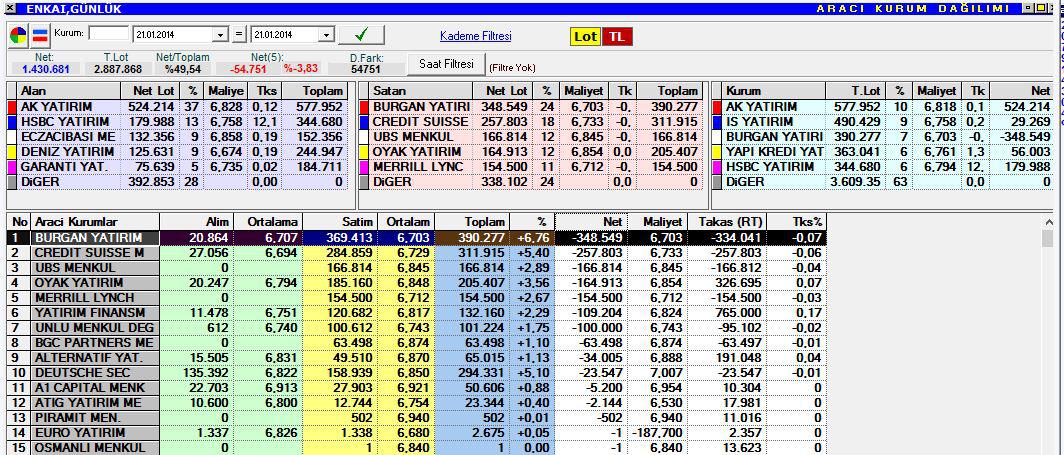Viewport: 1064px width, 455px height.
Task: Click the blue-red bar chart icon
Action: click(x=41, y=35)
